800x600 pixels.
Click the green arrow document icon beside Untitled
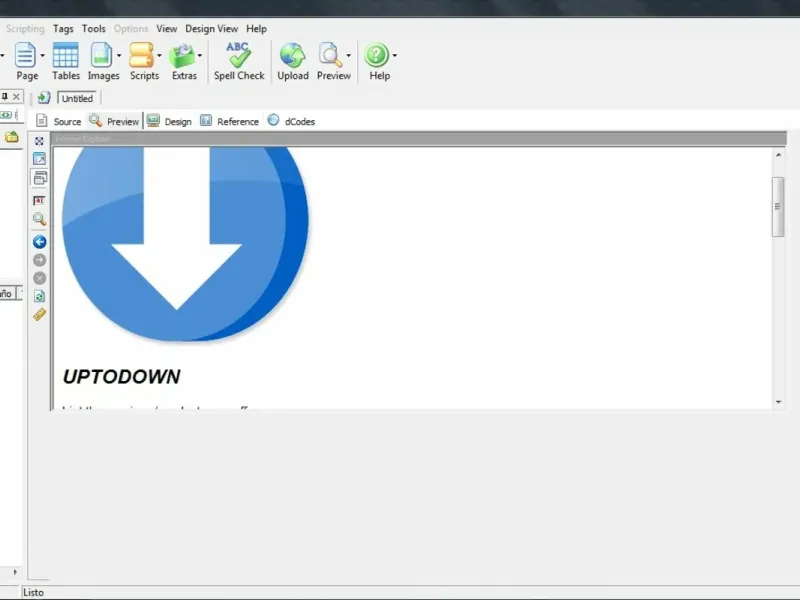coord(44,97)
